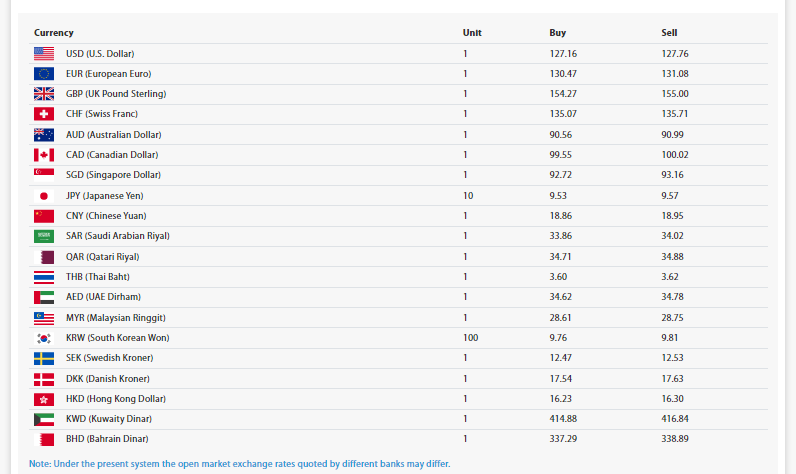Click the USD buy rate 127.16
The image size is (796, 474).
(x=563, y=53)
